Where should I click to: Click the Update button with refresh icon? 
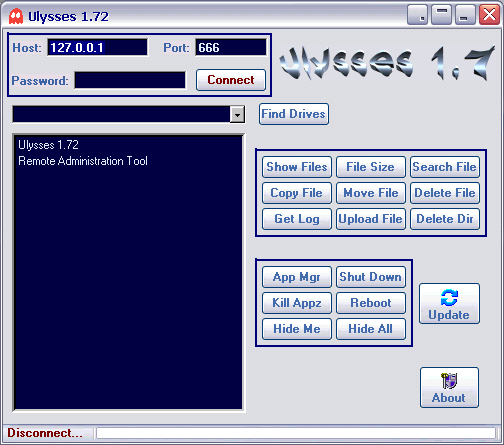[x=449, y=304]
